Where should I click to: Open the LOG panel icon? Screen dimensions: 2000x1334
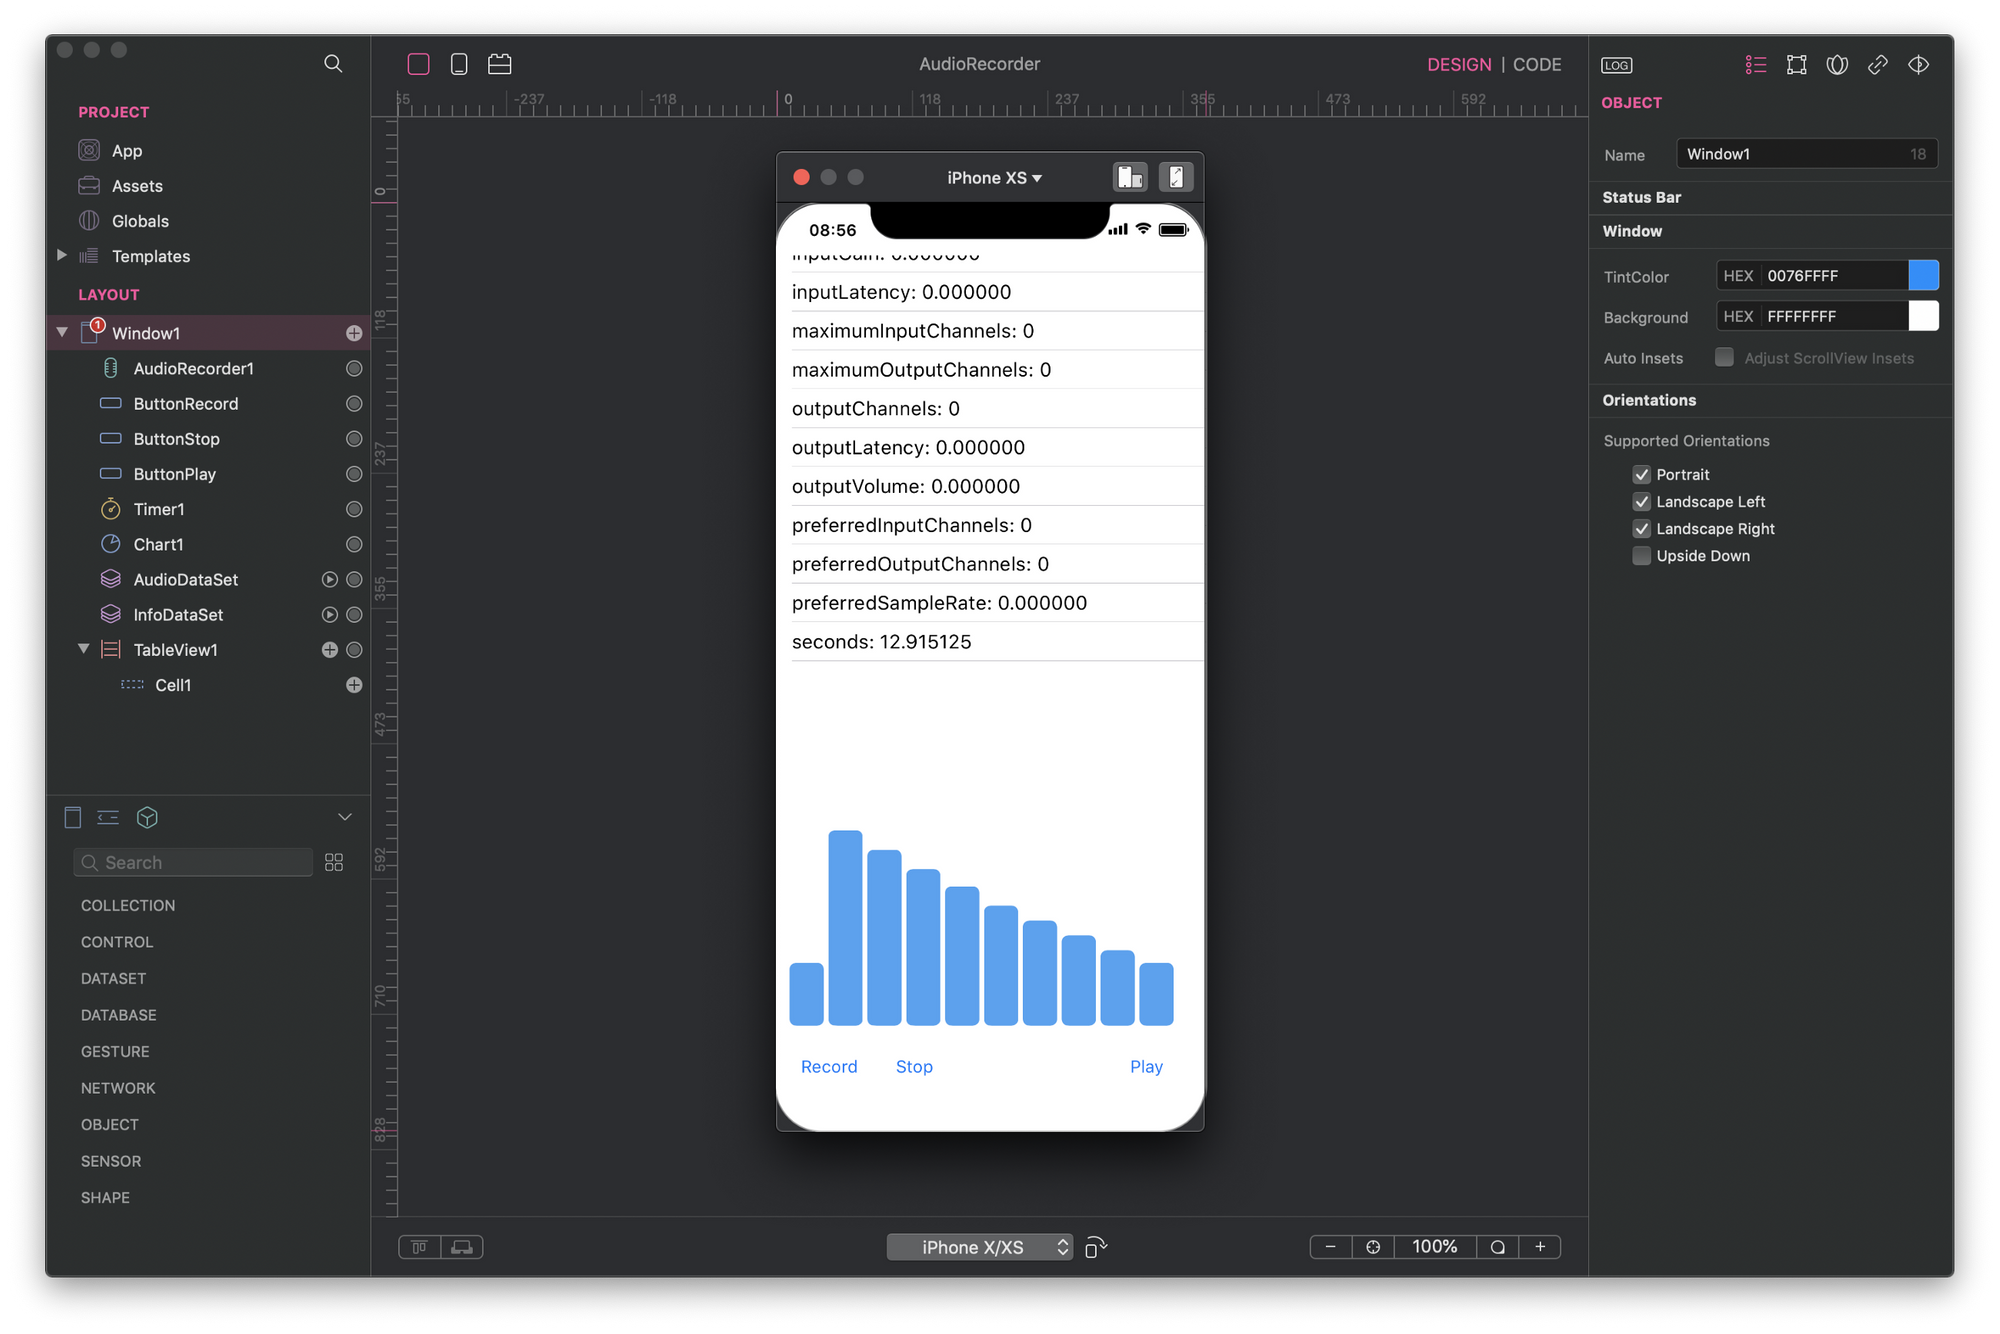(x=1616, y=65)
